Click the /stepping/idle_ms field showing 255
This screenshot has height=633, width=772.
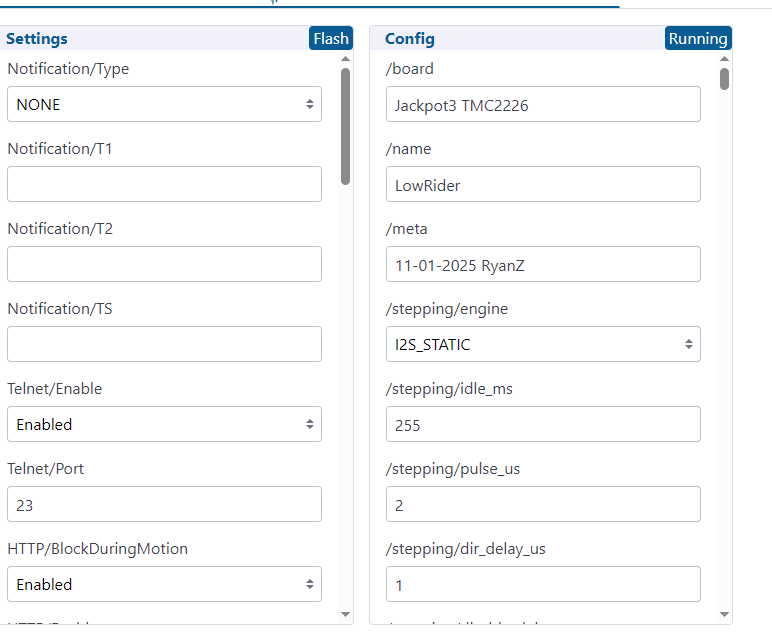pyautogui.click(x=543, y=424)
